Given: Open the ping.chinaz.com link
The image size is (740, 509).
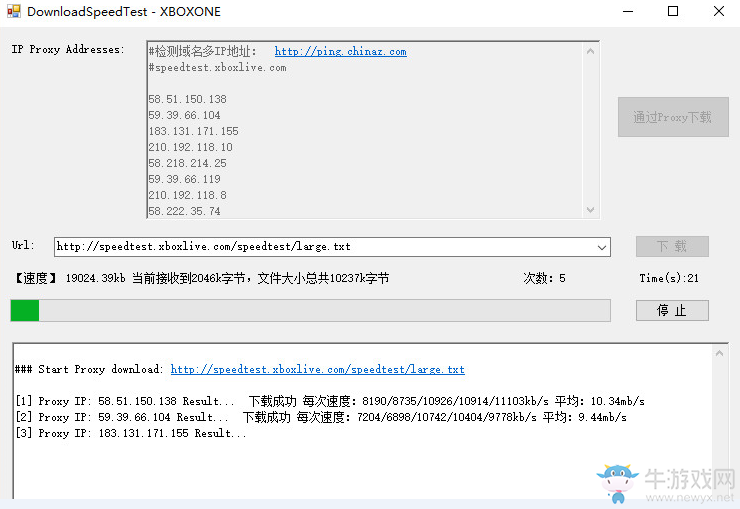Looking at the screenshot, I should point(340,51).
